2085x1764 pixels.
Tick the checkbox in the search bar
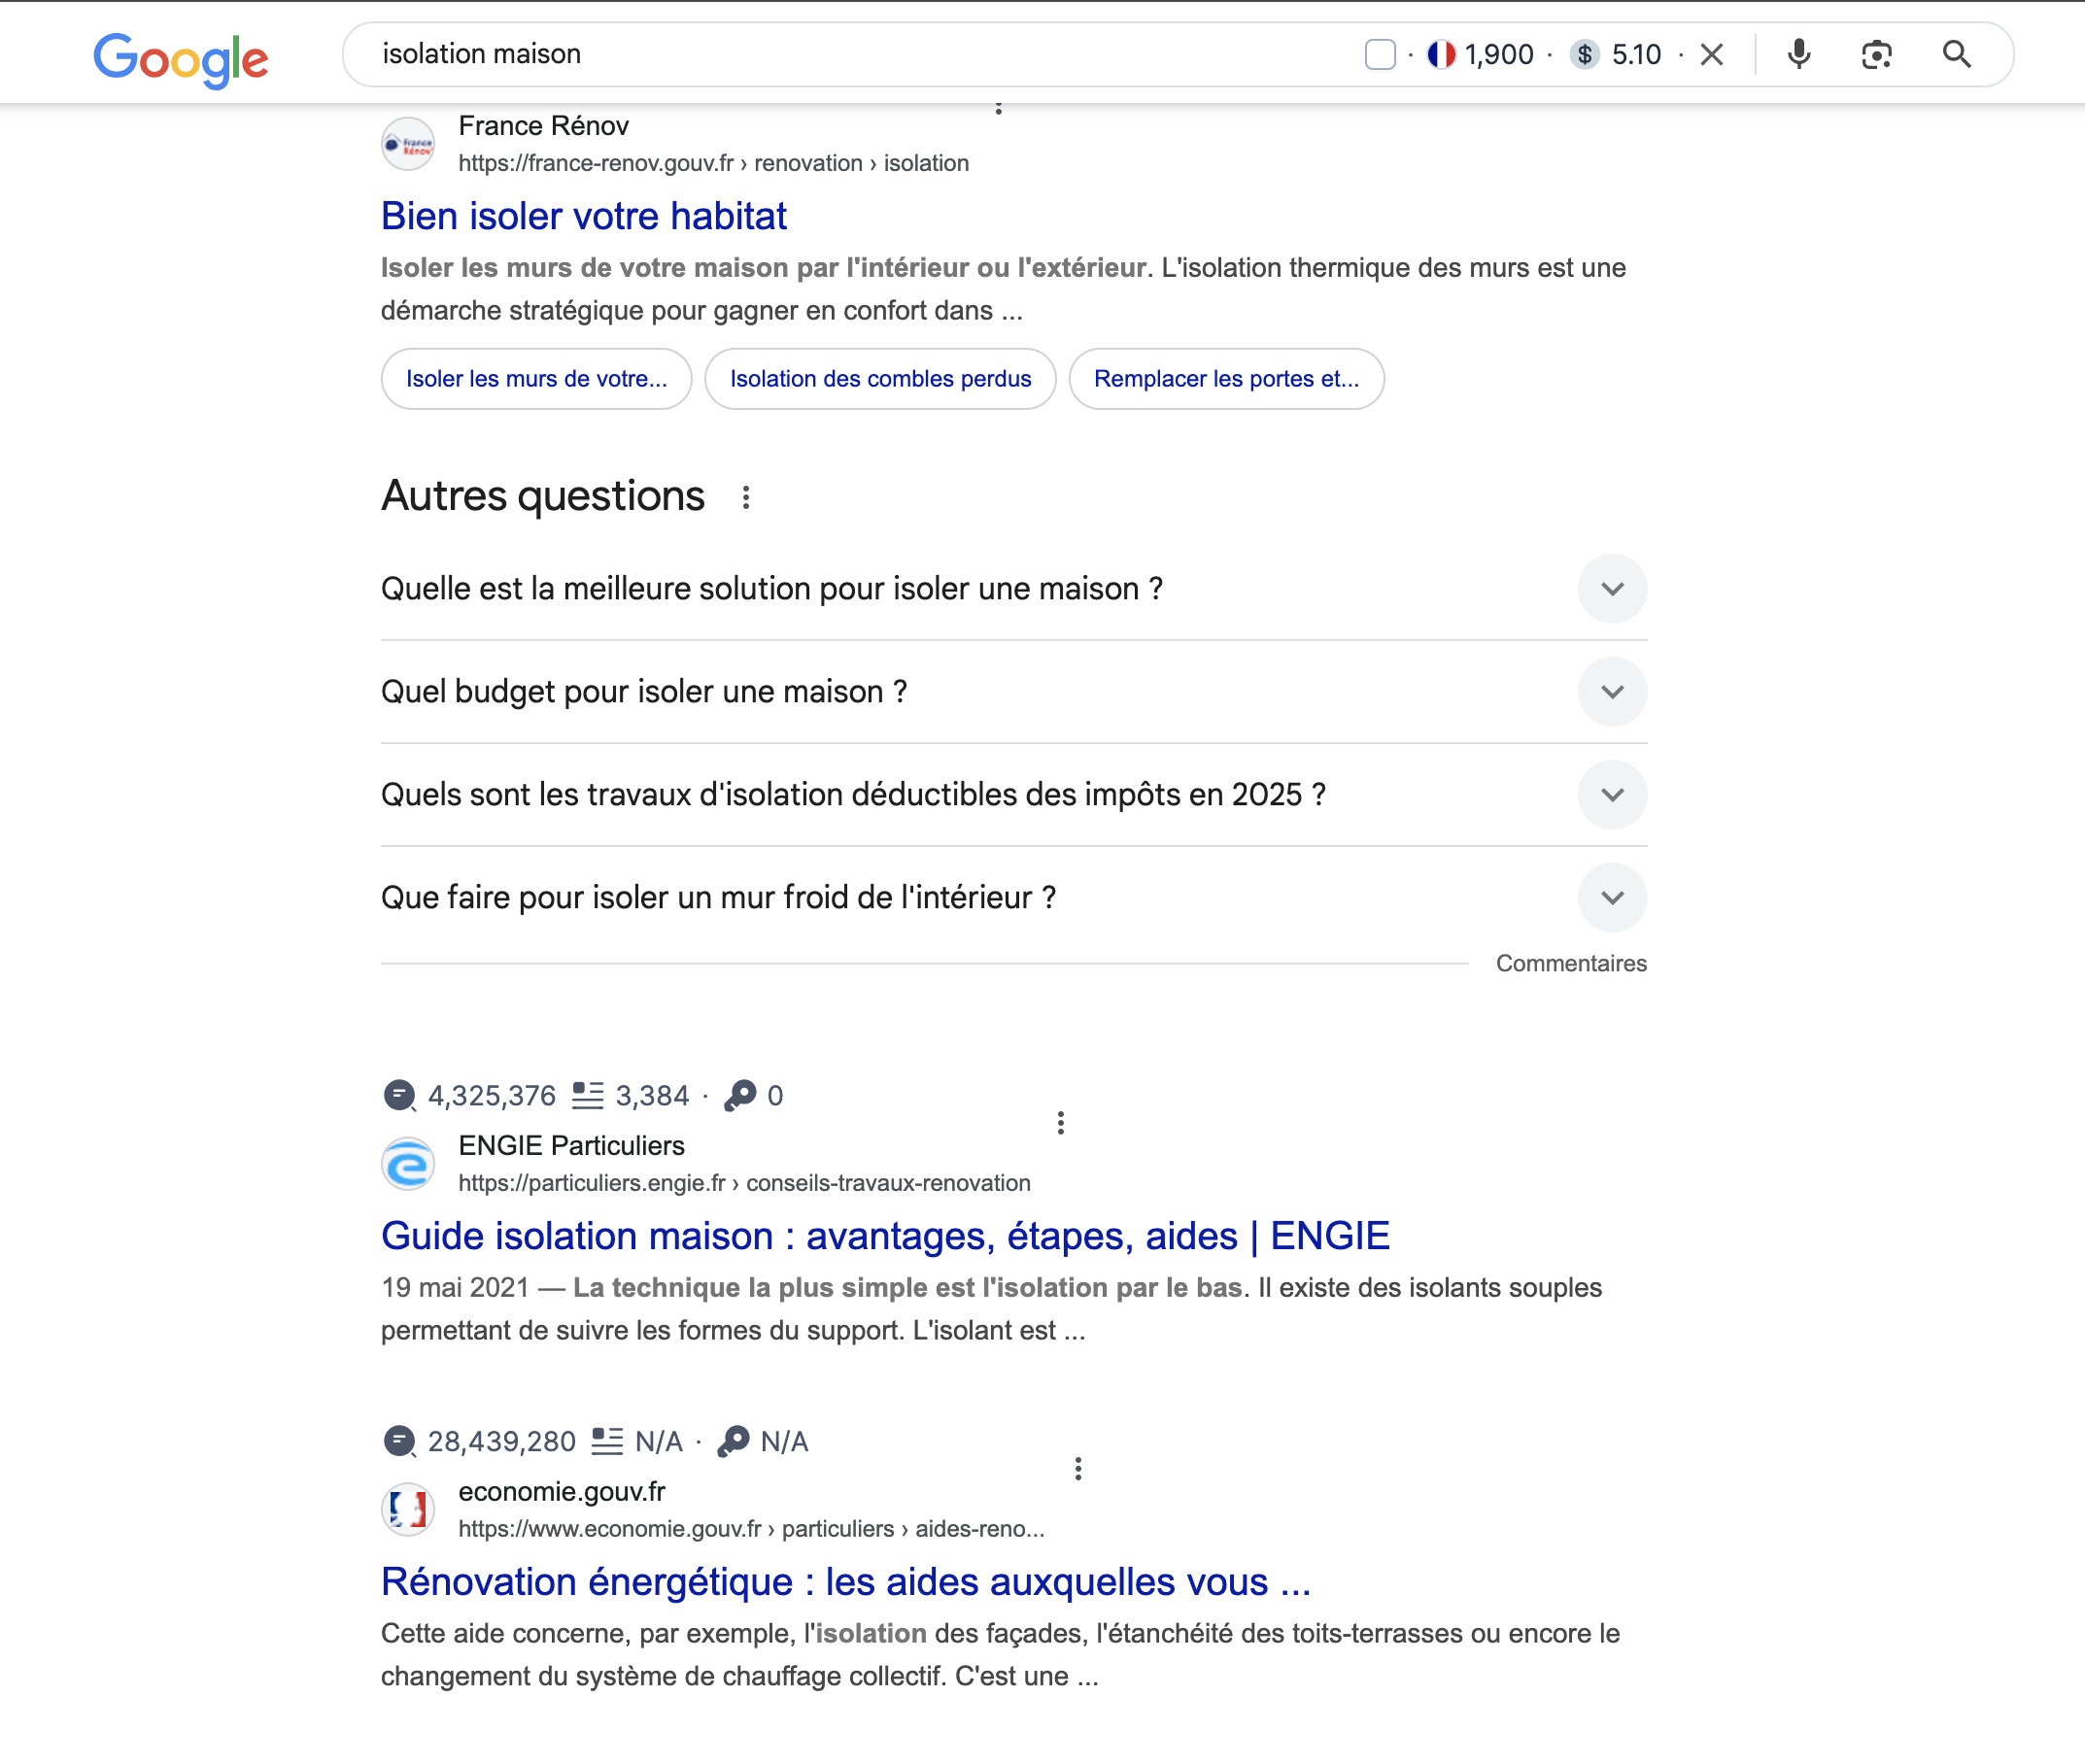pyautogui.click(x=1379, y=54)
